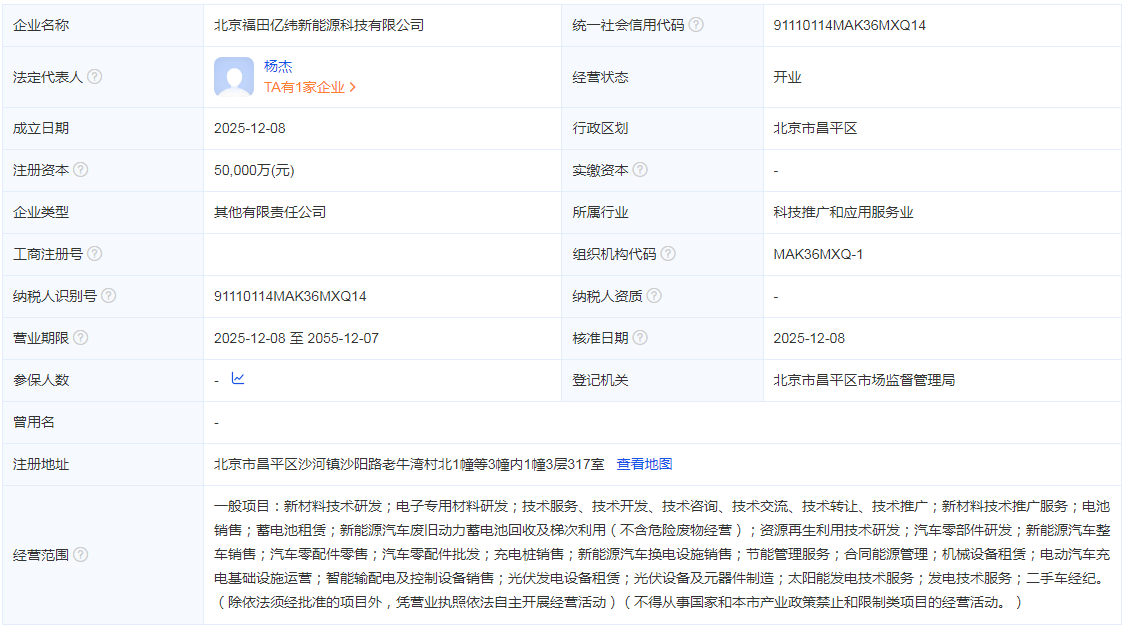Expand the TA有1家企业 link
1125x628 pixels.
tap(310, 87)
